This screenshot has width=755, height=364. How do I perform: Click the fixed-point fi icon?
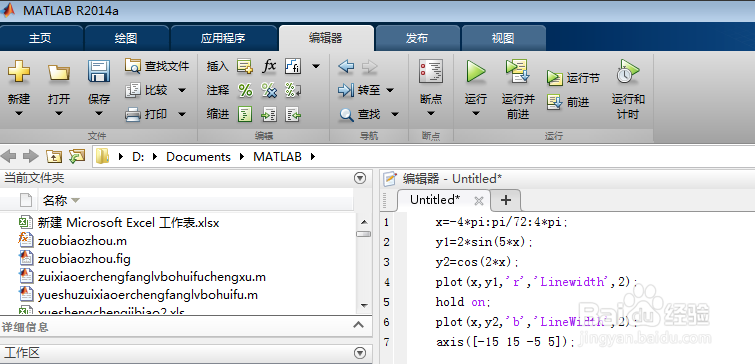293,66
